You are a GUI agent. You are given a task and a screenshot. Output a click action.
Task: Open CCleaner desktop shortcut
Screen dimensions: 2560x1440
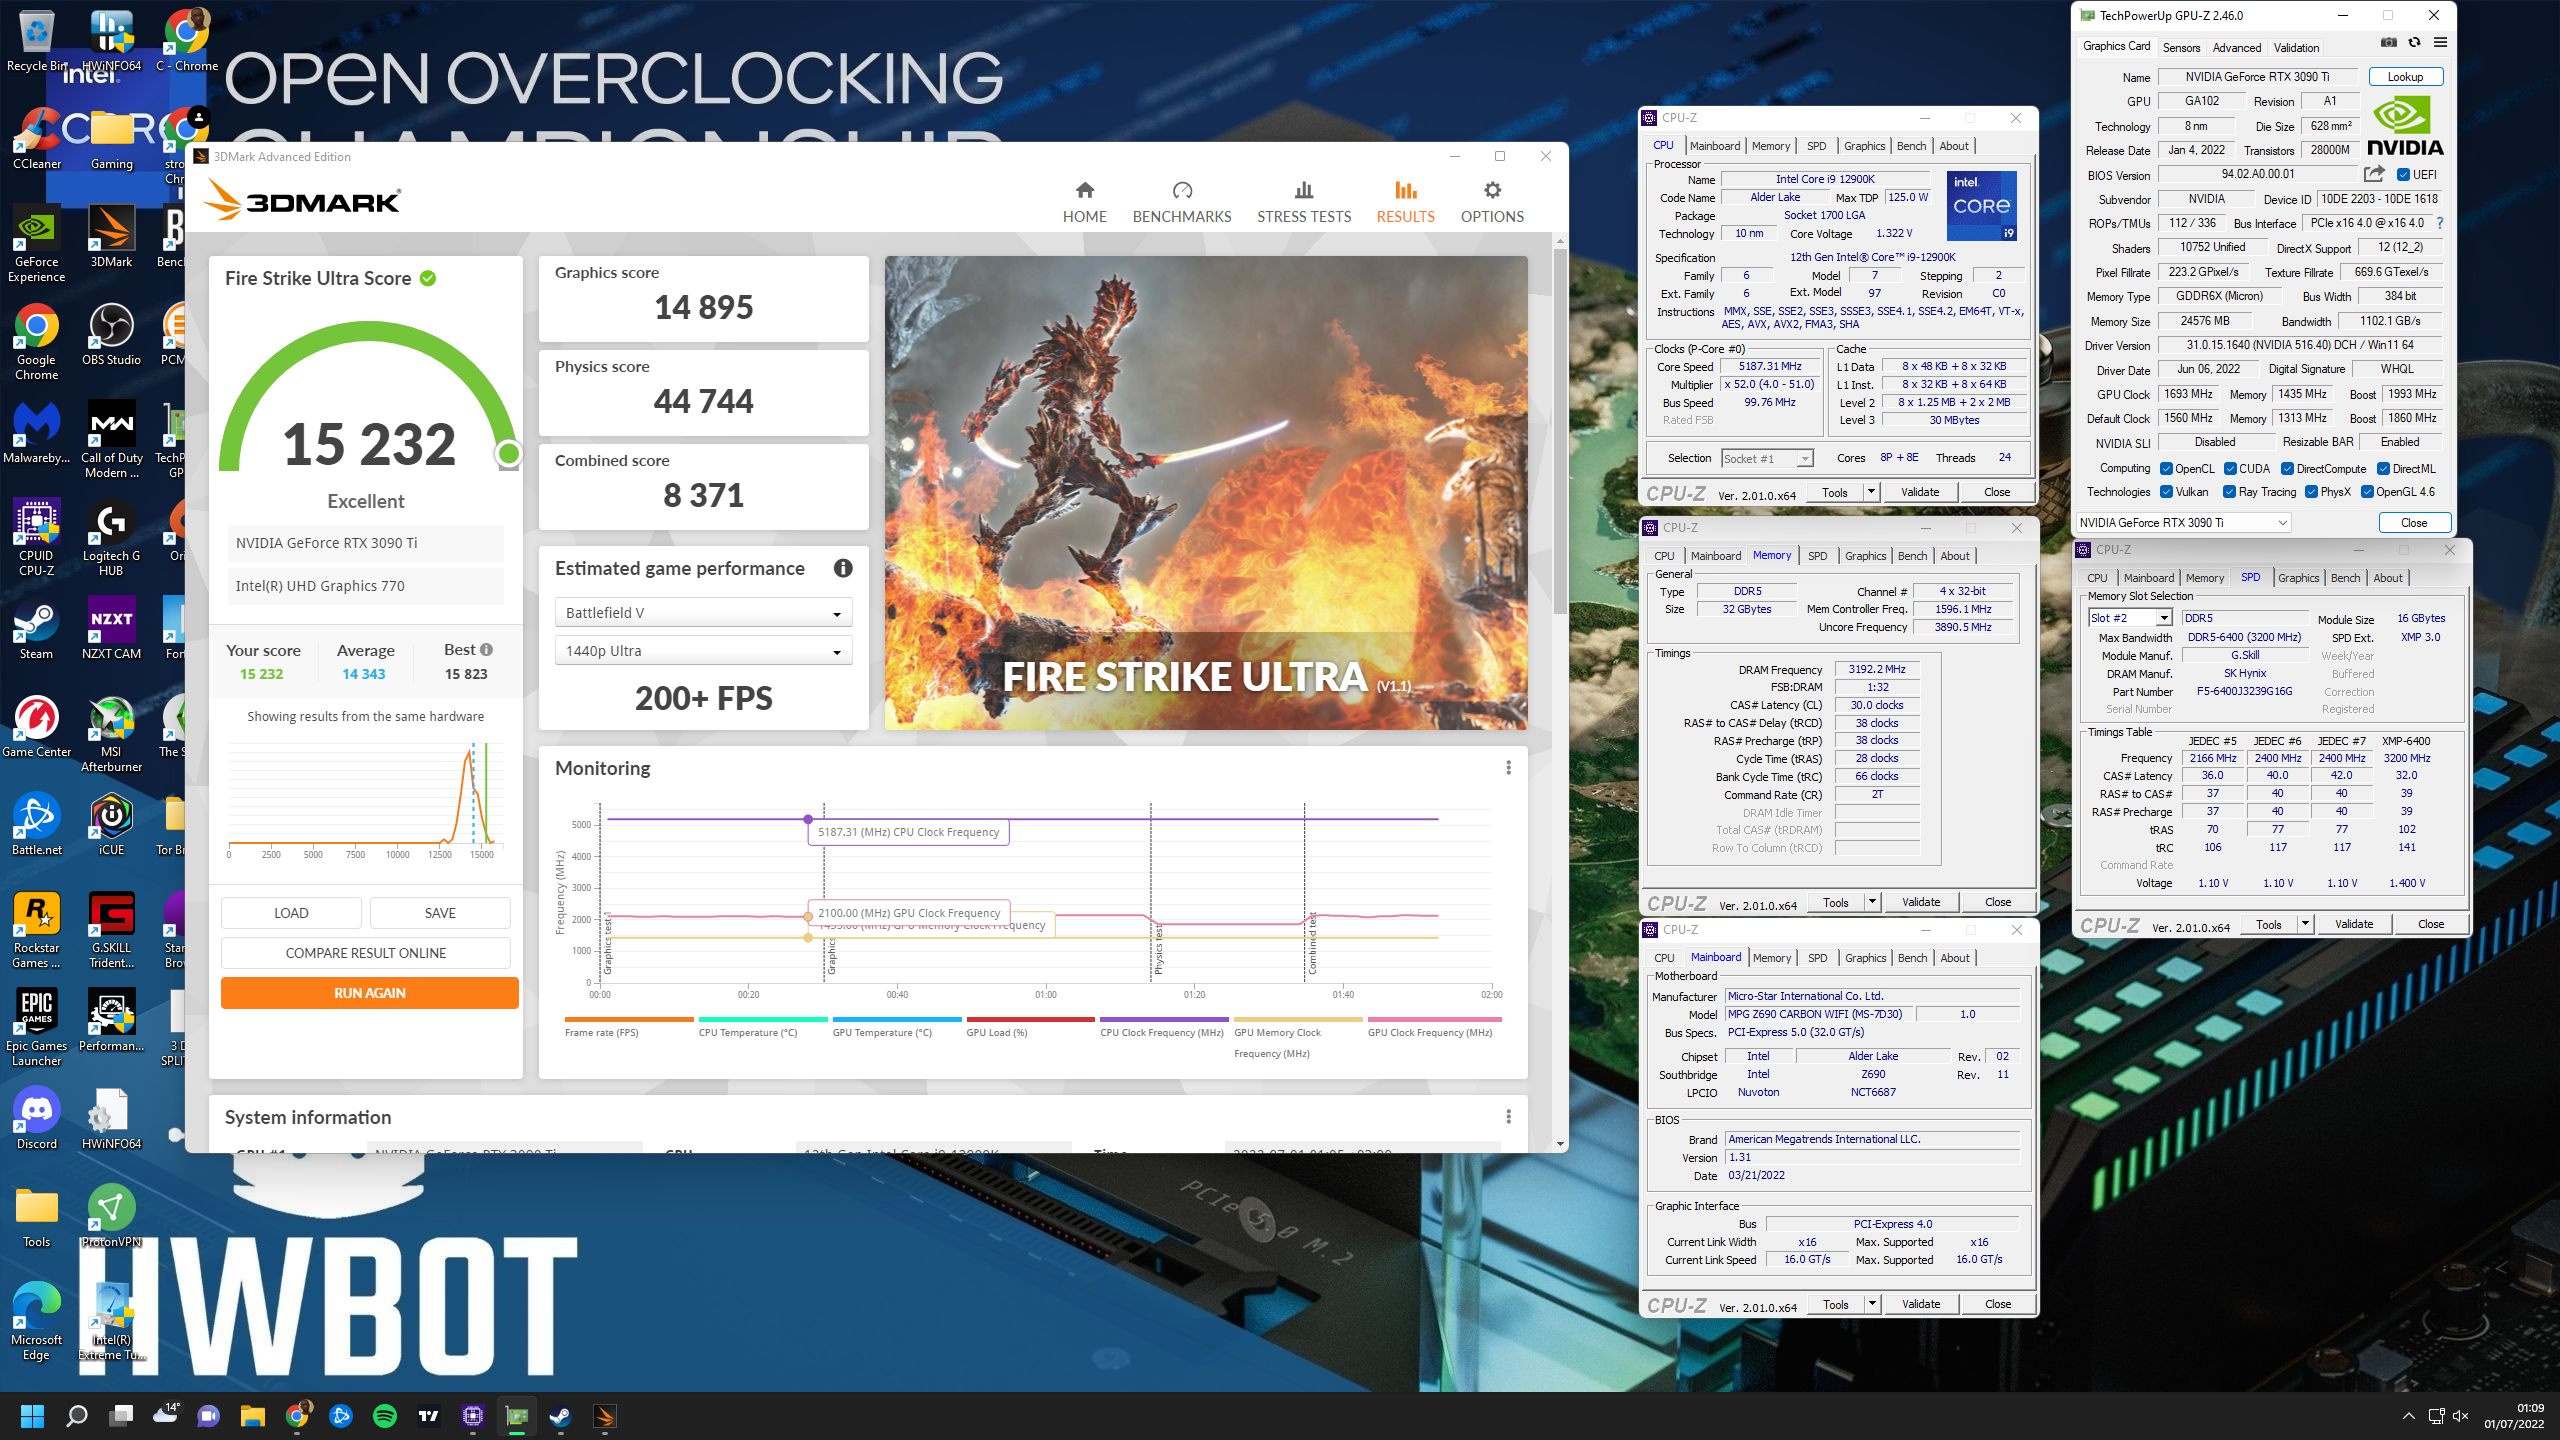click(x=37, y=139)
